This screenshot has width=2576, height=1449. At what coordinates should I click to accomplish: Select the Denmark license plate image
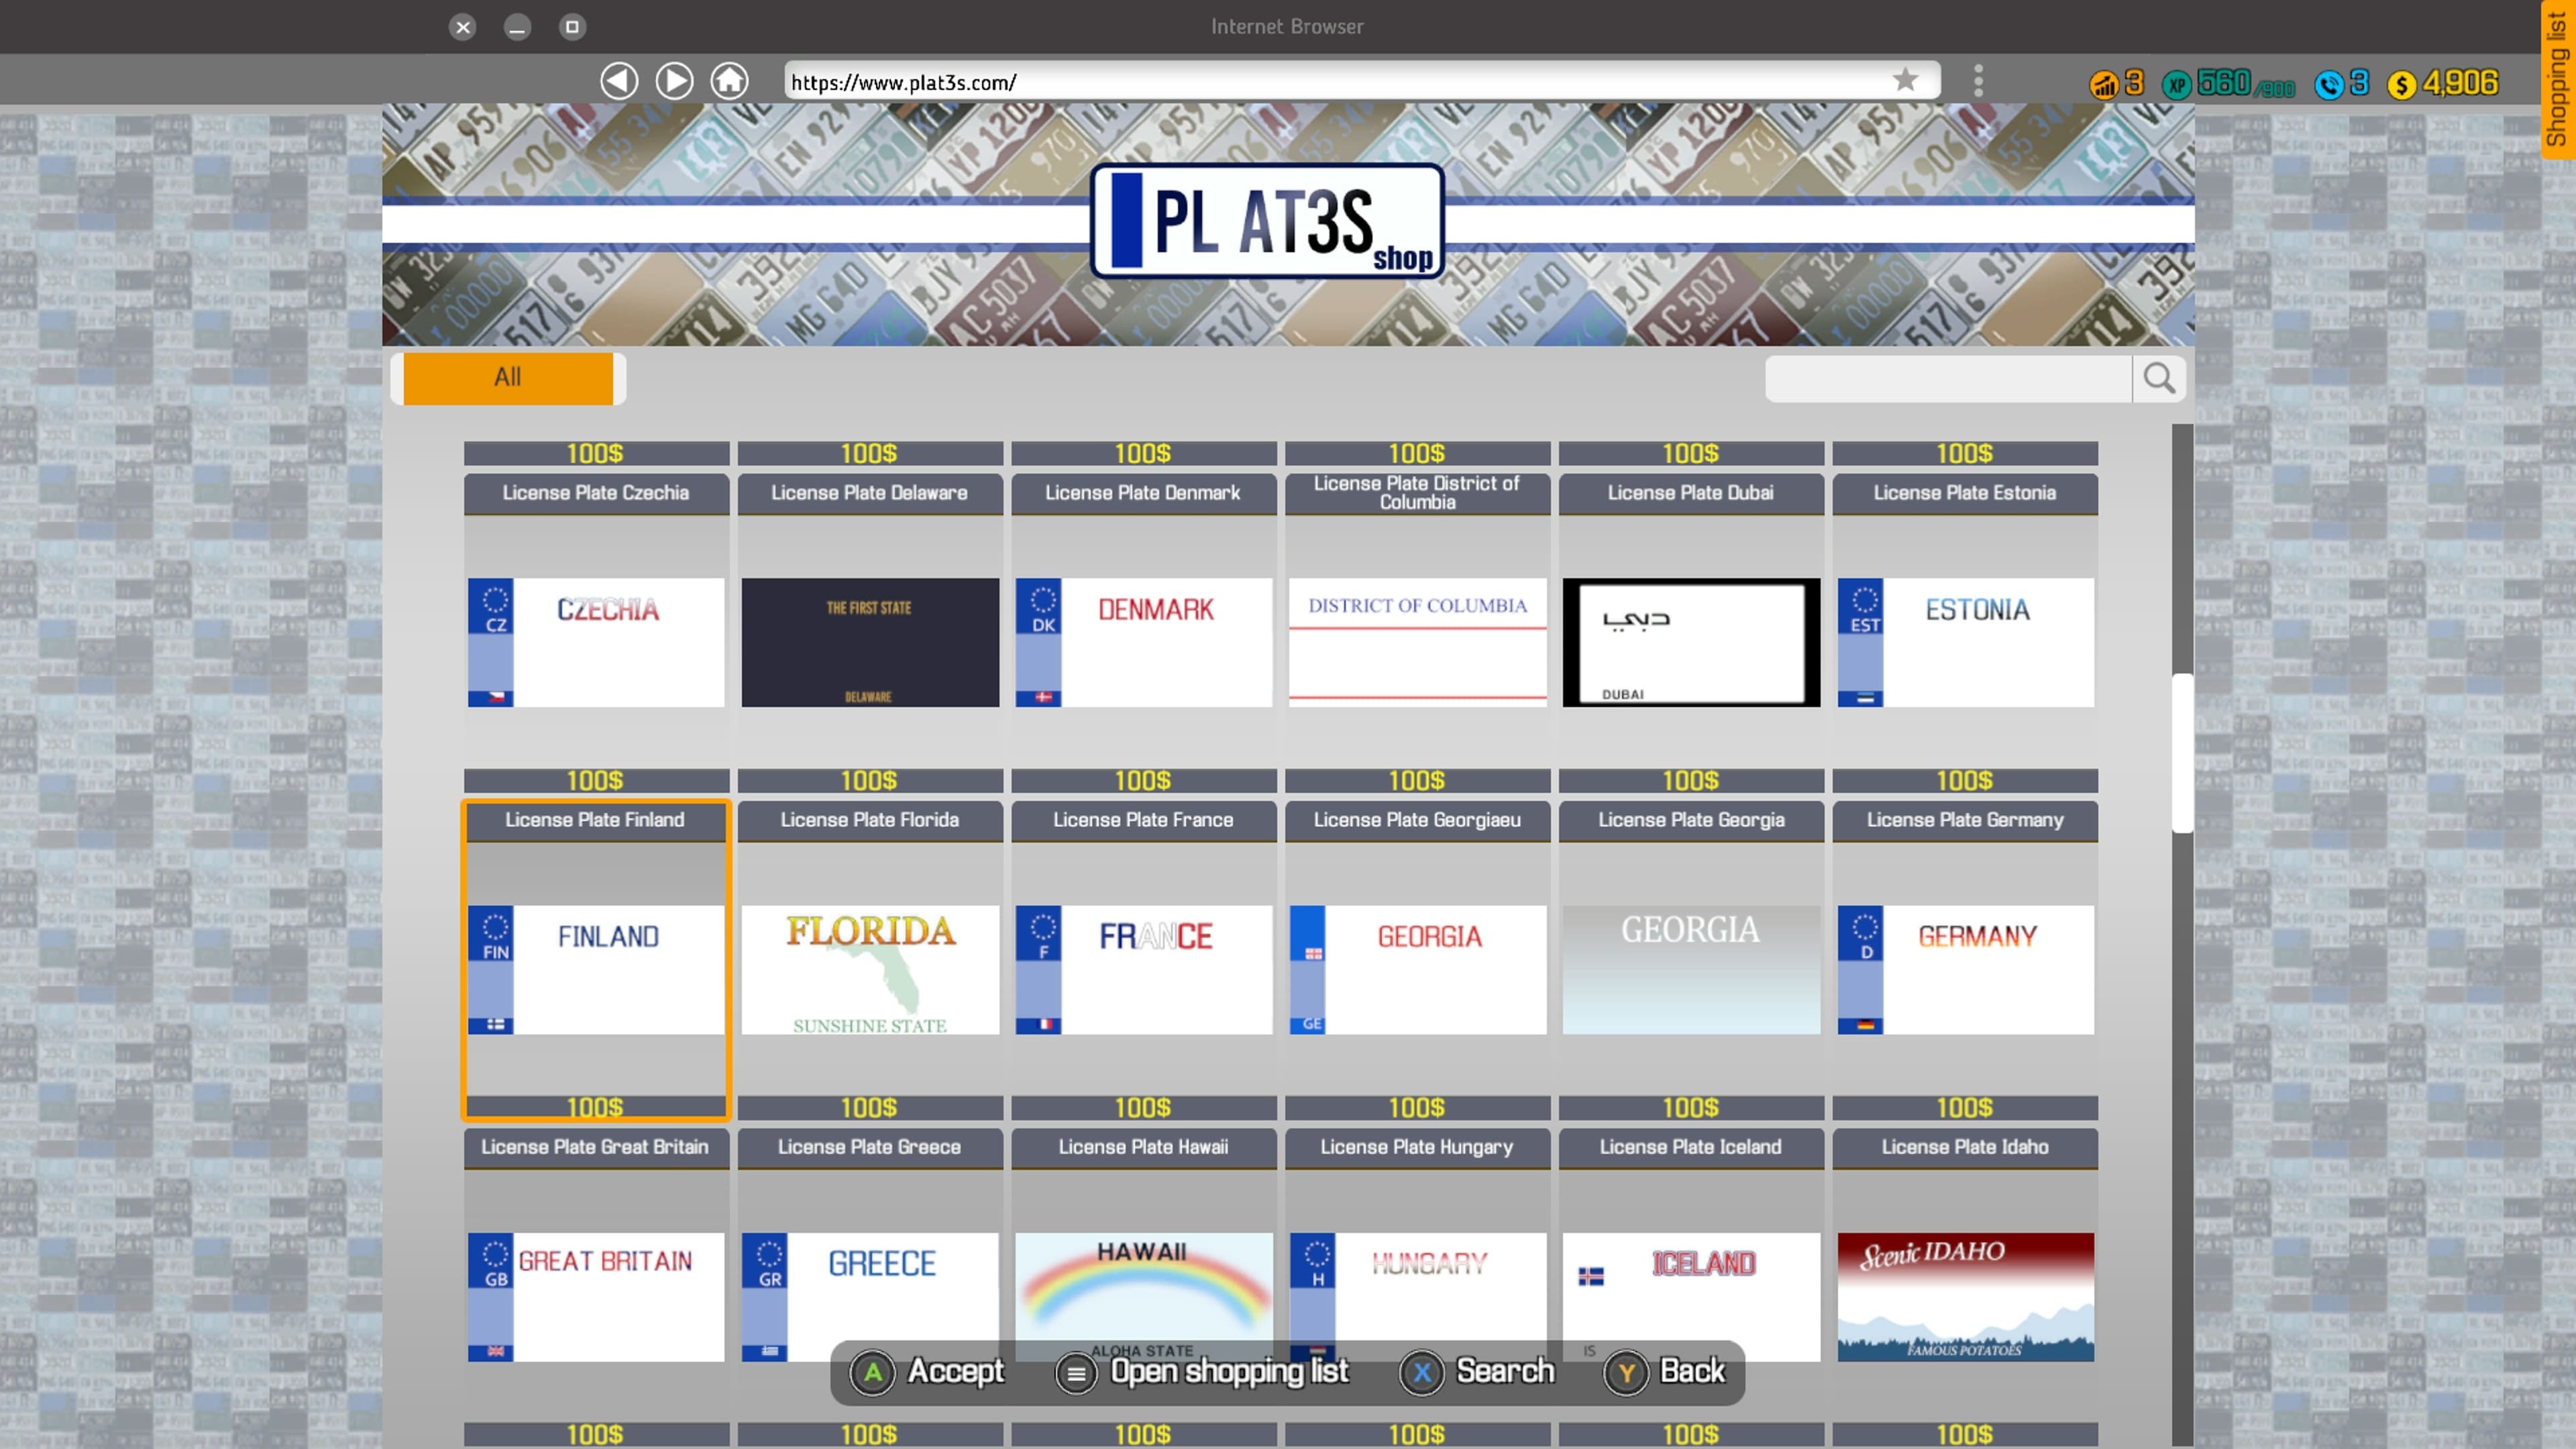click(1144, 642)
